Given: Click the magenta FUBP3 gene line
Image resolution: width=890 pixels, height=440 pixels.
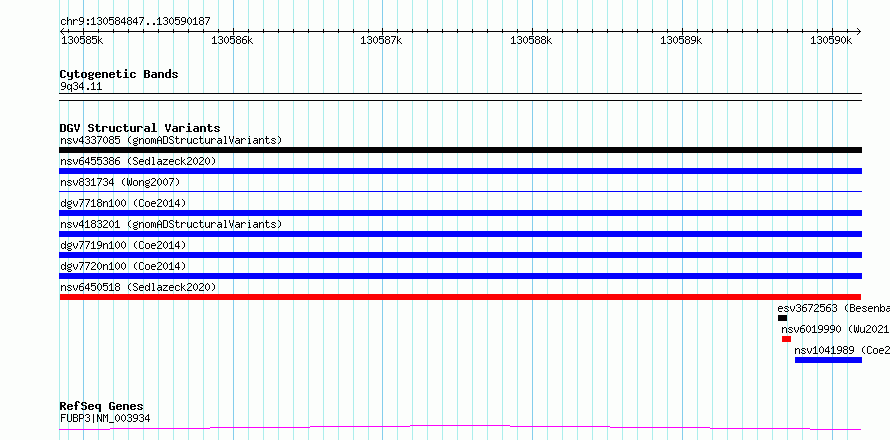Looking at the screenshot, I should (460, 428).
